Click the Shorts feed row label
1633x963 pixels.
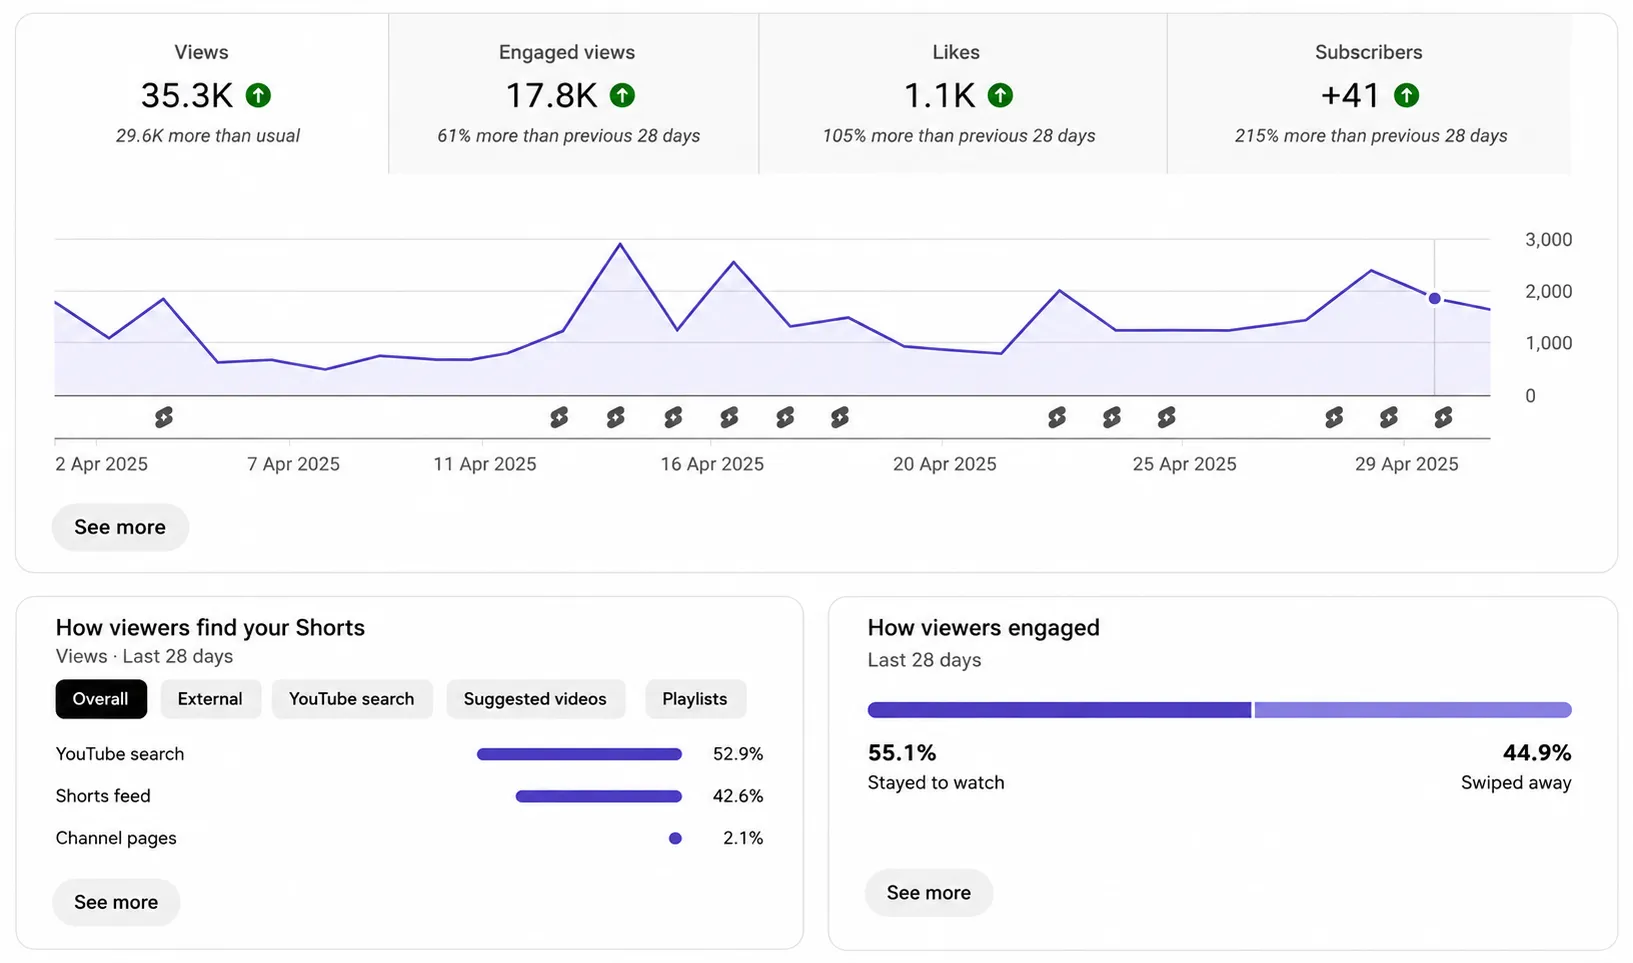tap(103, 796)
